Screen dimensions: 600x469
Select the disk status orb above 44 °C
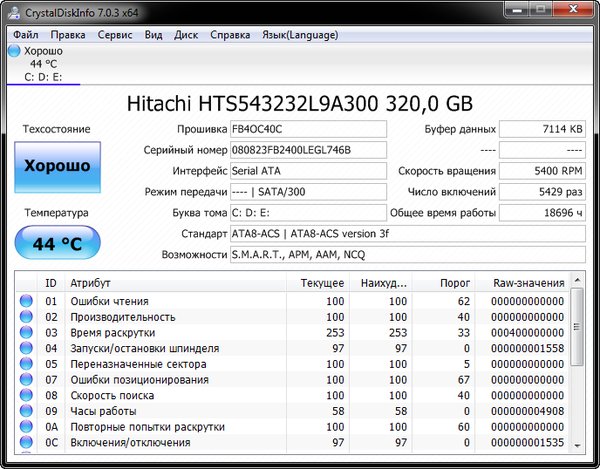click(x=14, y=50)
